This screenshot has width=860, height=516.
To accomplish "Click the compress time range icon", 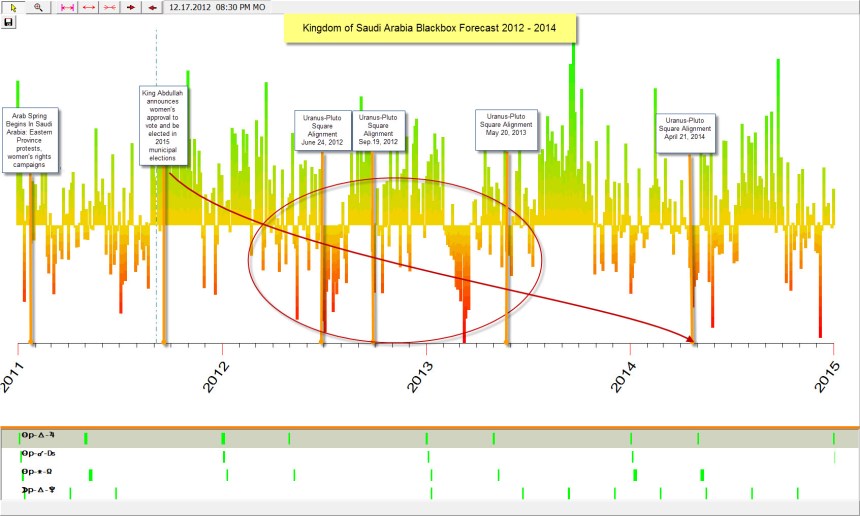I will click(108, 6).
